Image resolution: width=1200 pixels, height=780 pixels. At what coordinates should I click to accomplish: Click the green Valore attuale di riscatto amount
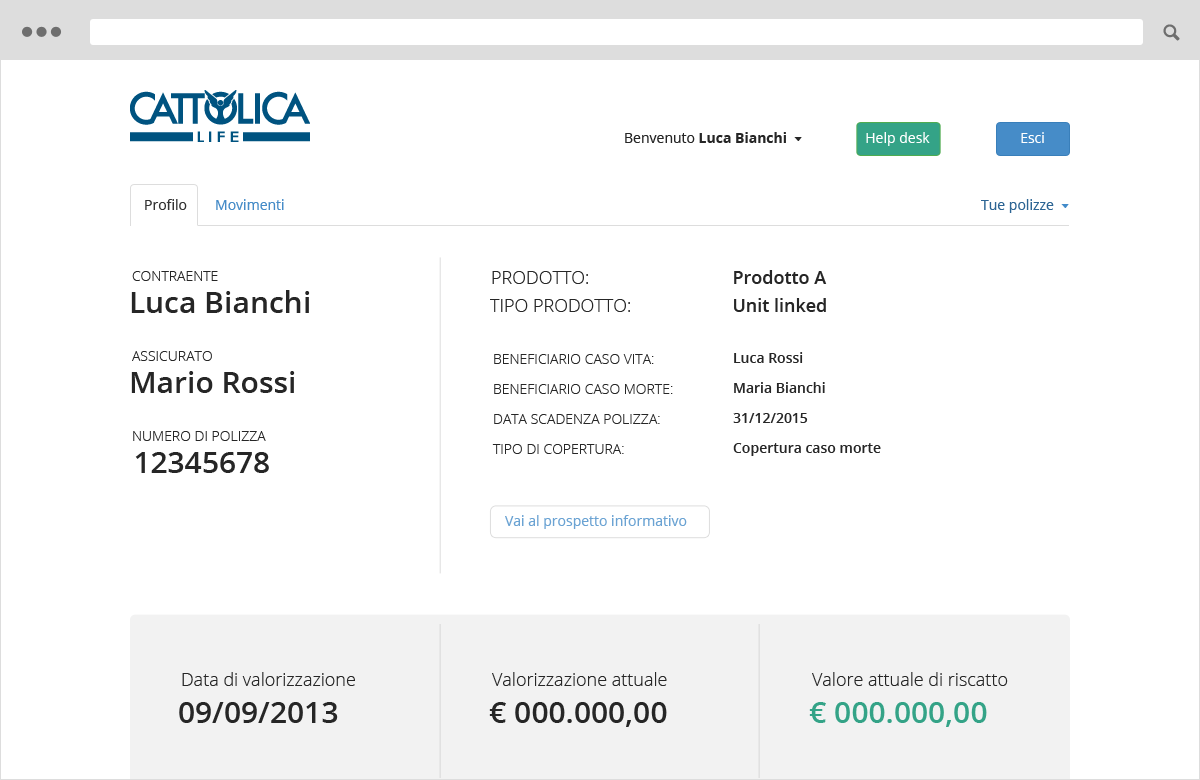pos(898,713)
